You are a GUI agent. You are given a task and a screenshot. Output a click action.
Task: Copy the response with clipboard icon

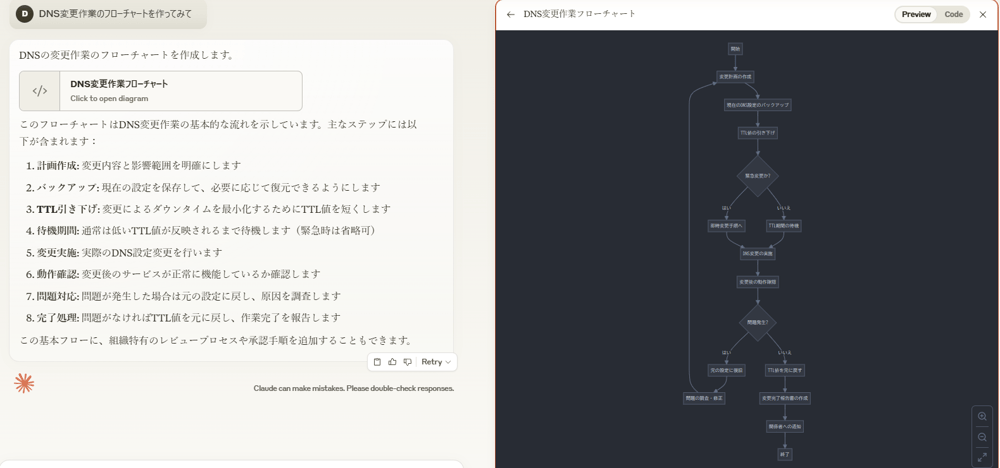(377, 362)
